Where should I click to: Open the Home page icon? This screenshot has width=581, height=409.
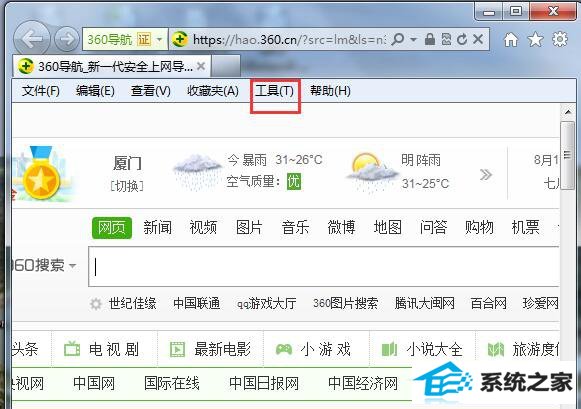(511, 39)
